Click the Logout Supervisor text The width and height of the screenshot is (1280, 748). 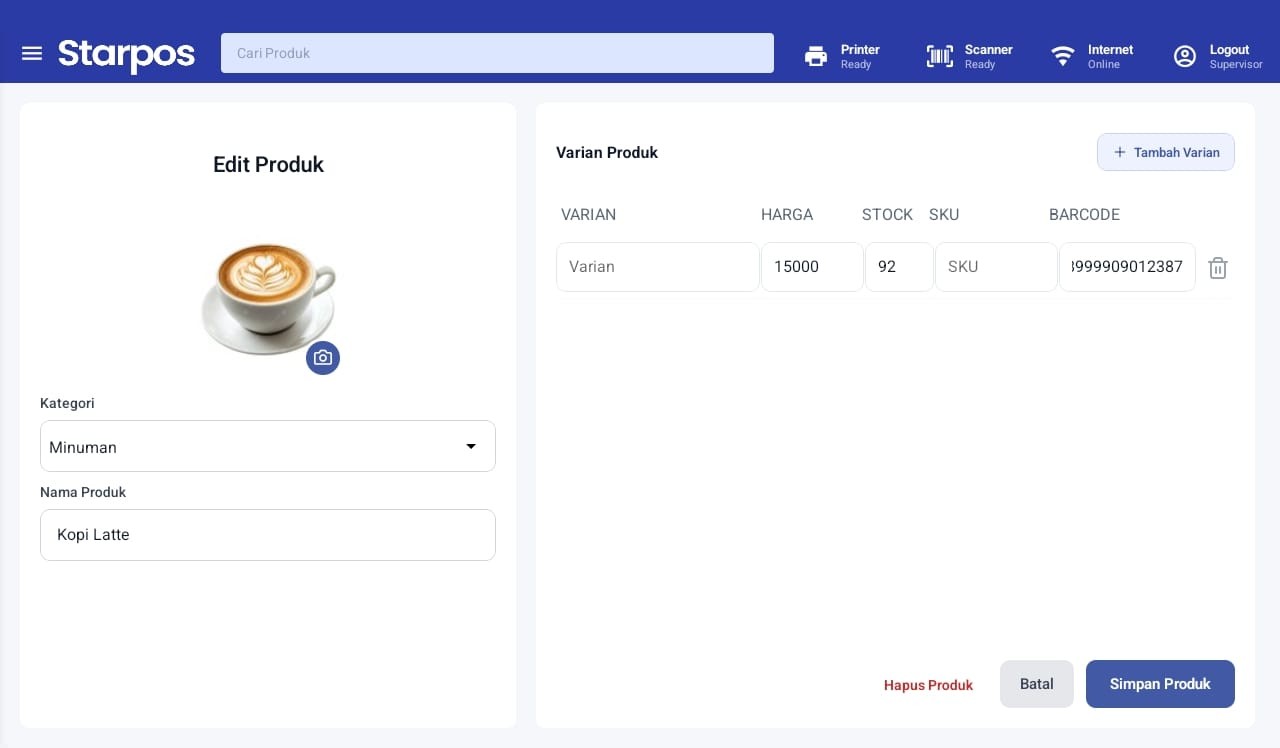tap(1236, 57)
